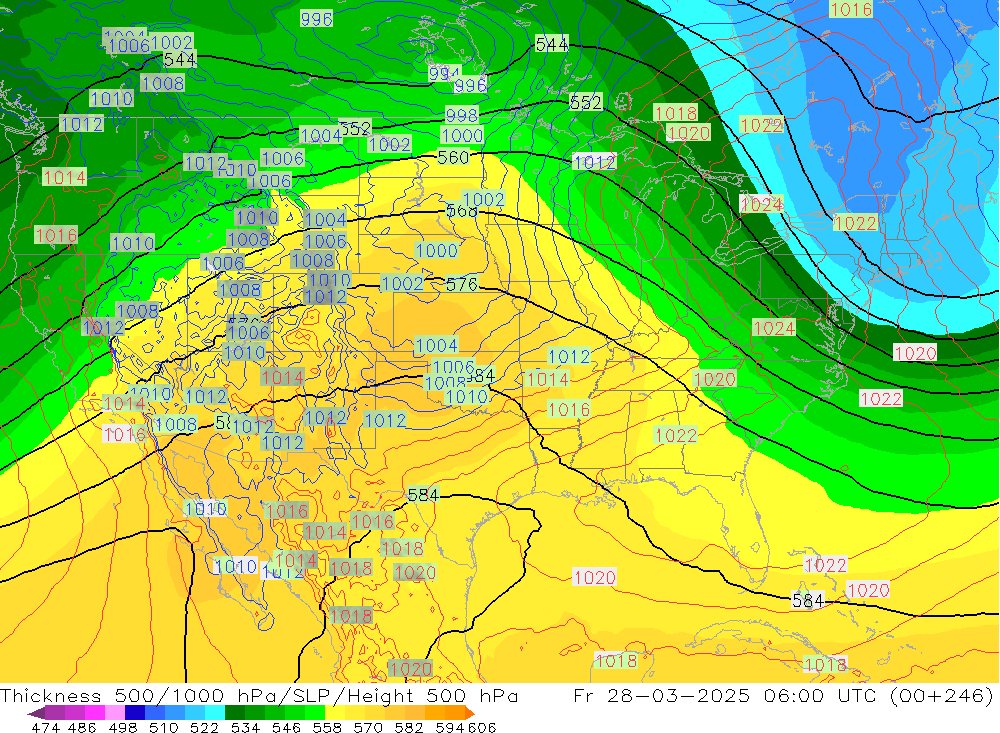The height and width of the screenshot is (733, 1000).
Task: Click the map title 'Thickness 500/1000 hPa/SLP/Height 500 hPa'
Action: (259, 695)
